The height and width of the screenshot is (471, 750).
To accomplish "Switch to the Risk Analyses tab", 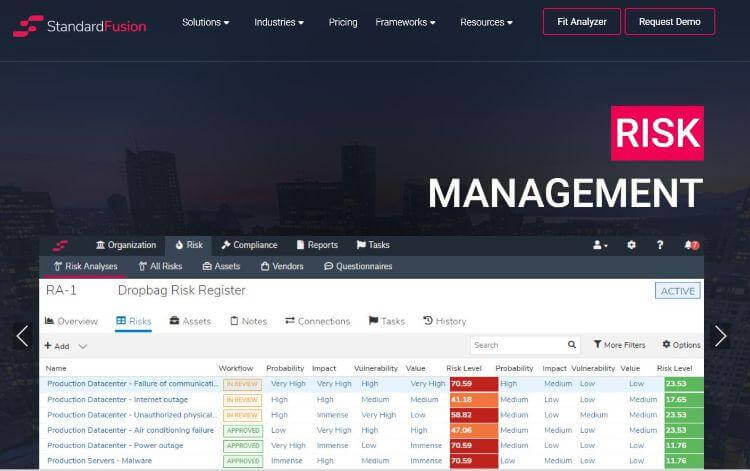I will (85, 266).
